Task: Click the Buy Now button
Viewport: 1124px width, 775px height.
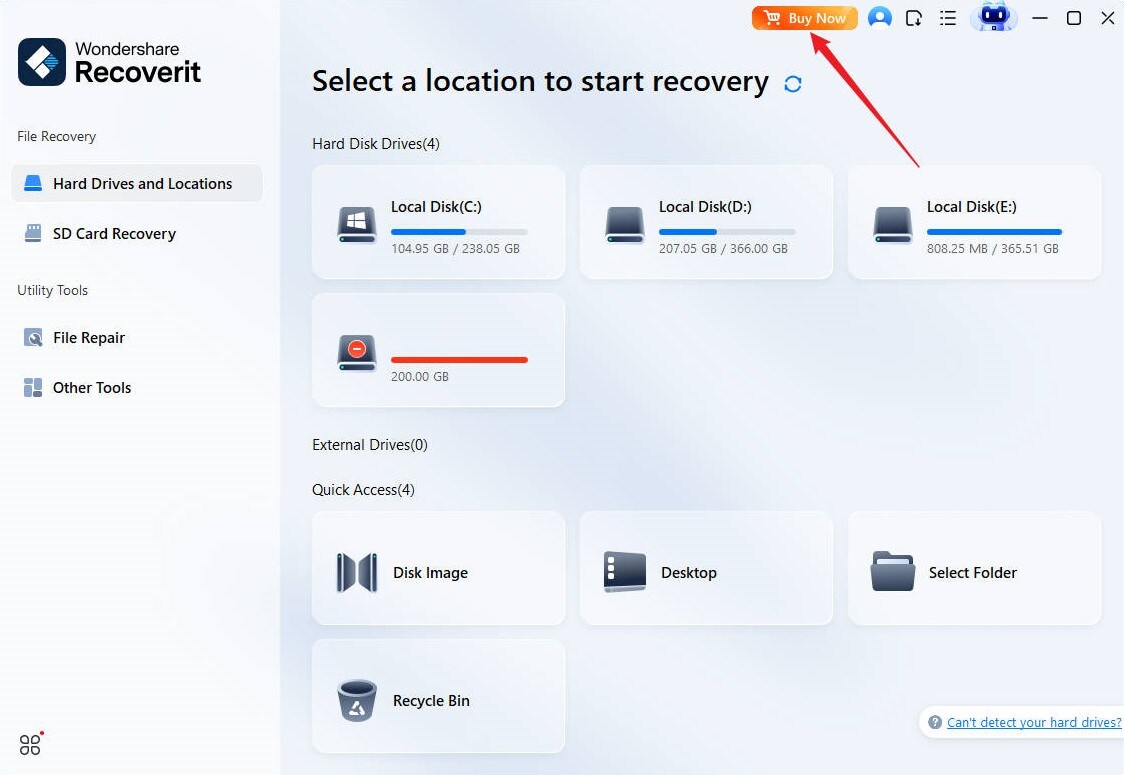Action: (804, 17)
